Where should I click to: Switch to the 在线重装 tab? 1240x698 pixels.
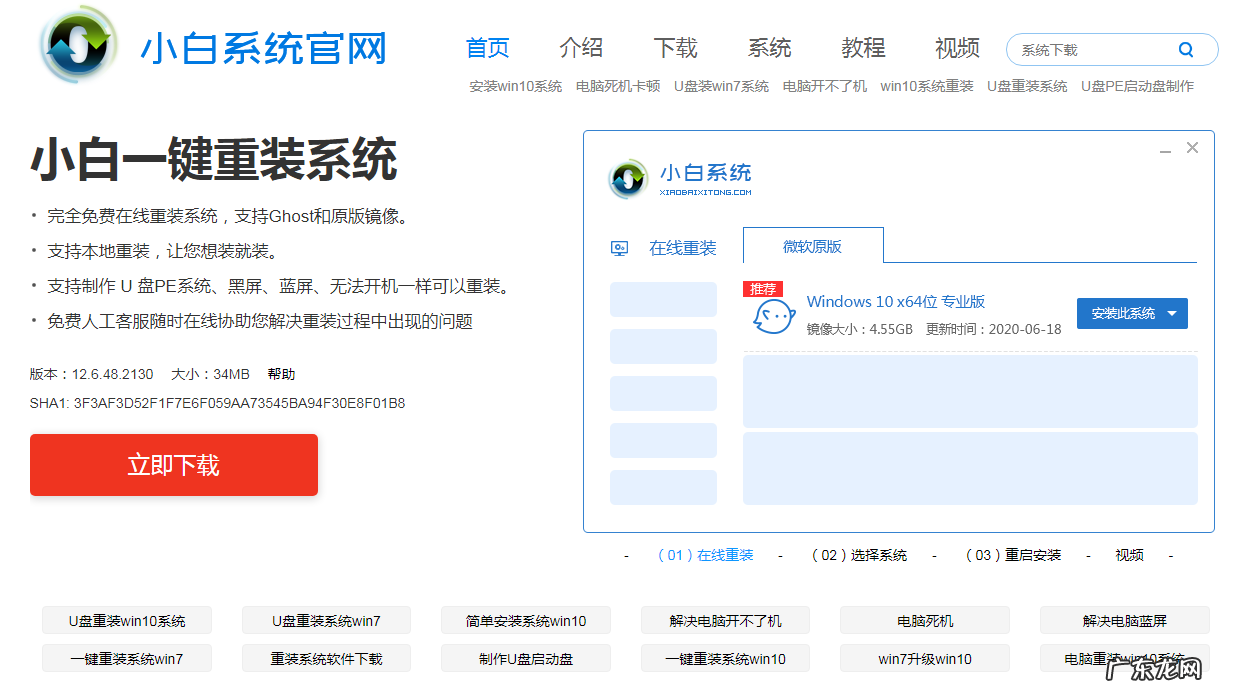(x=683, y=247)
